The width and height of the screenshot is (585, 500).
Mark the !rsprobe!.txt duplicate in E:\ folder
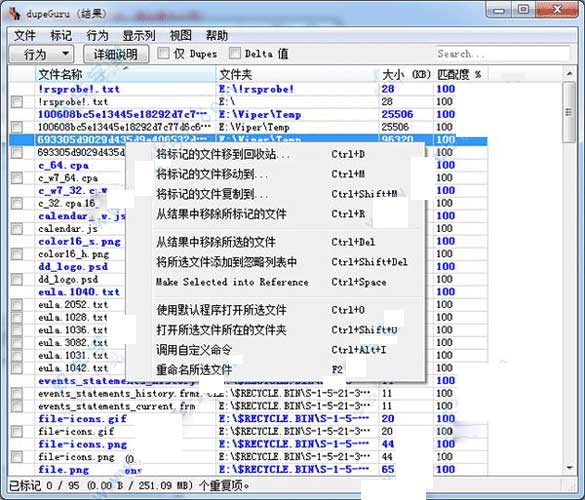pos(17,102)
